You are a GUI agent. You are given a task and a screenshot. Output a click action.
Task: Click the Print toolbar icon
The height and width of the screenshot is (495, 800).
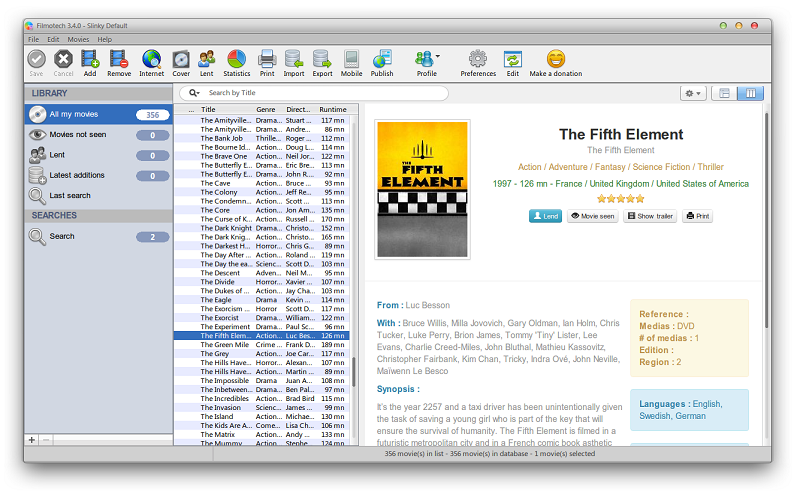point(267,63)
